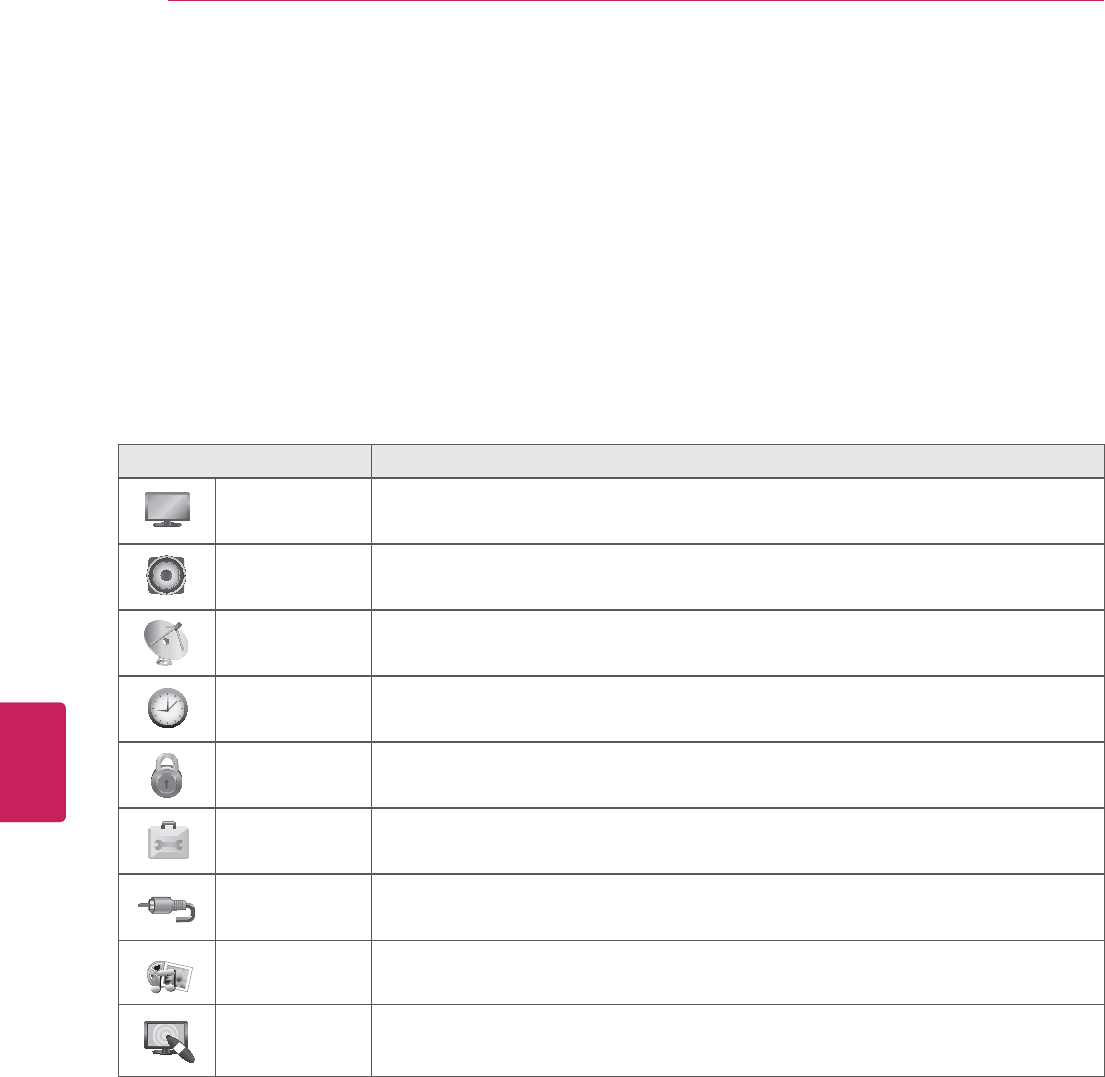Click the wide description cell in toolbox row
Screen dimensions: 1105x1077
731,840
